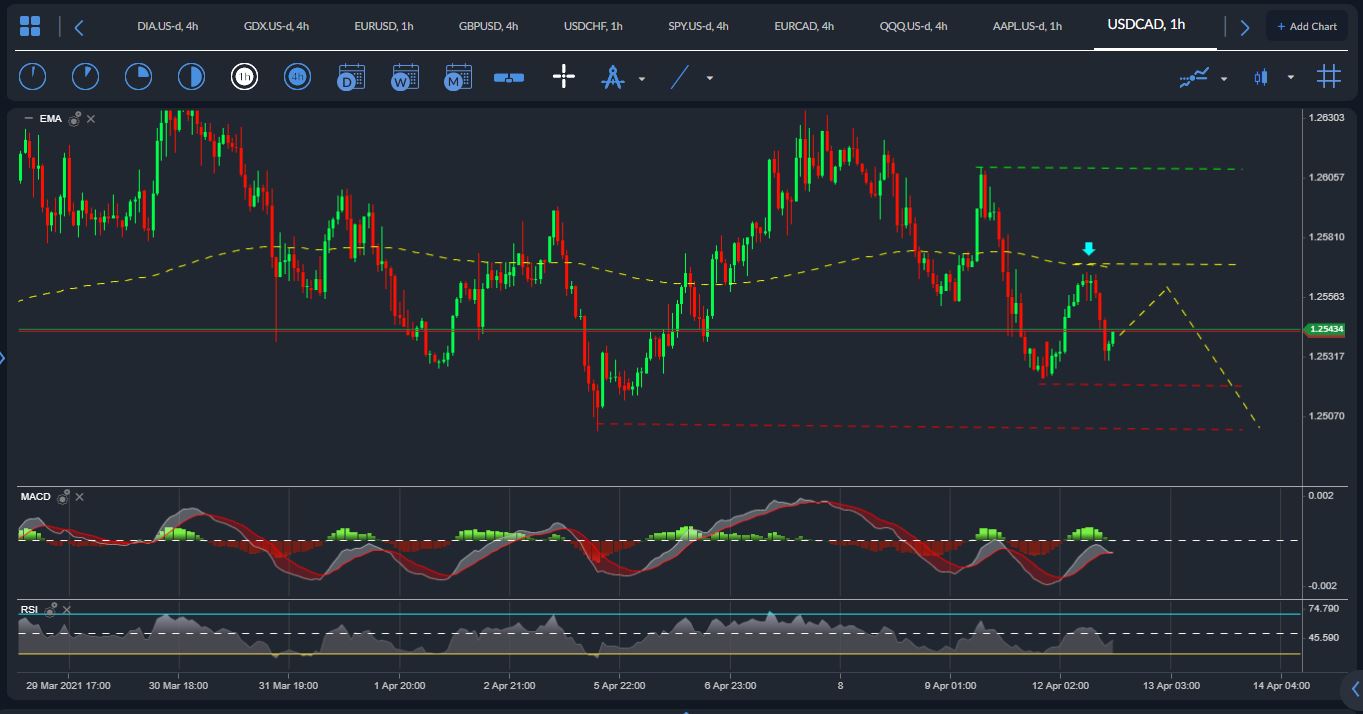1363x714 pixels.
Task: Click the RSI 45.590 level label
Action: click(1323, 637)
